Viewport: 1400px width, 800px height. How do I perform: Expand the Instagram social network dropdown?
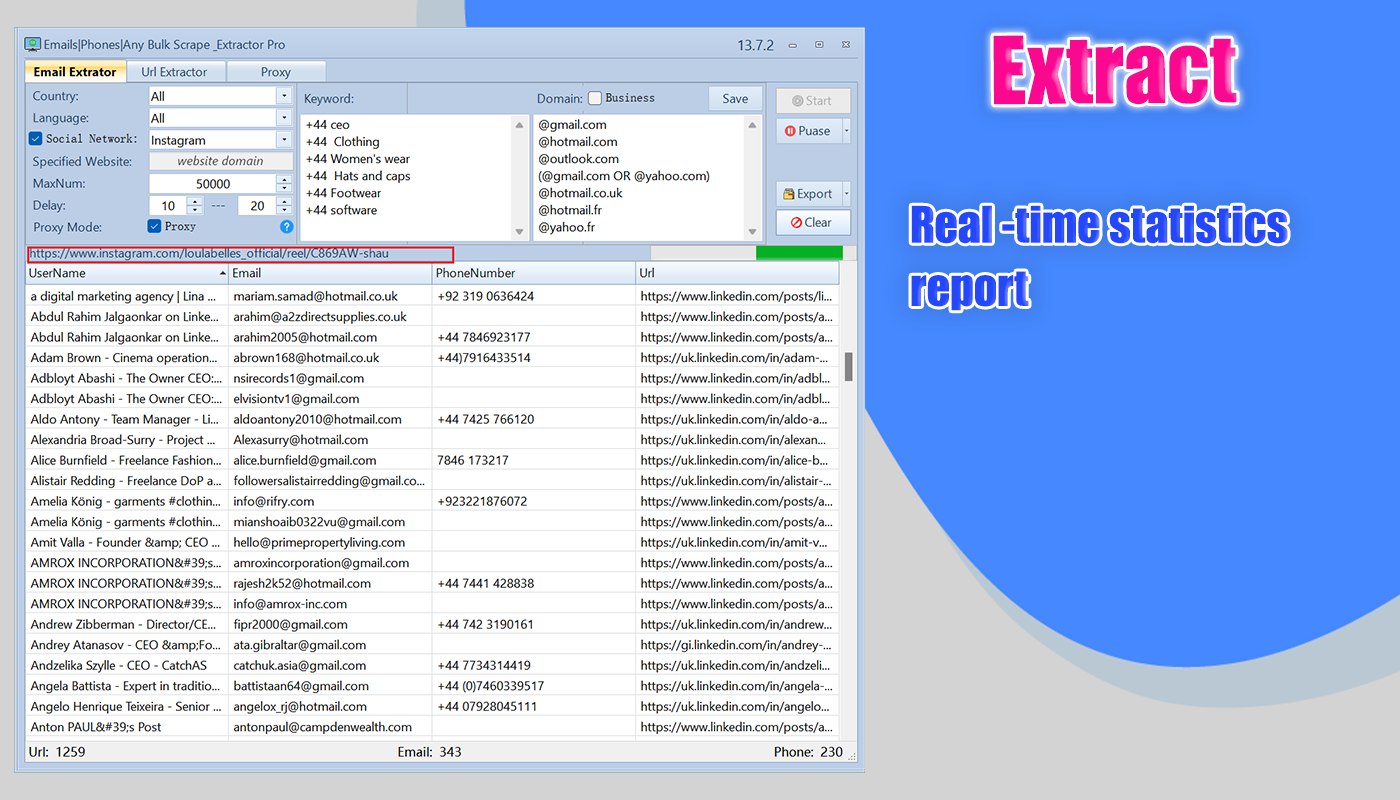click(x=284, y=140)
